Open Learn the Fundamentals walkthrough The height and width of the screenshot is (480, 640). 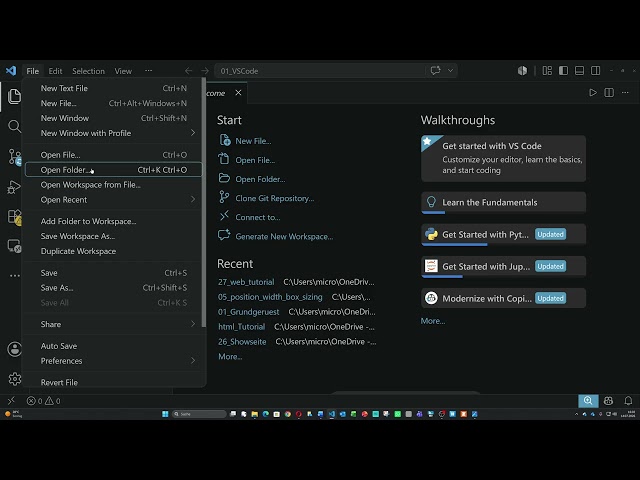(x=503, y=202)
